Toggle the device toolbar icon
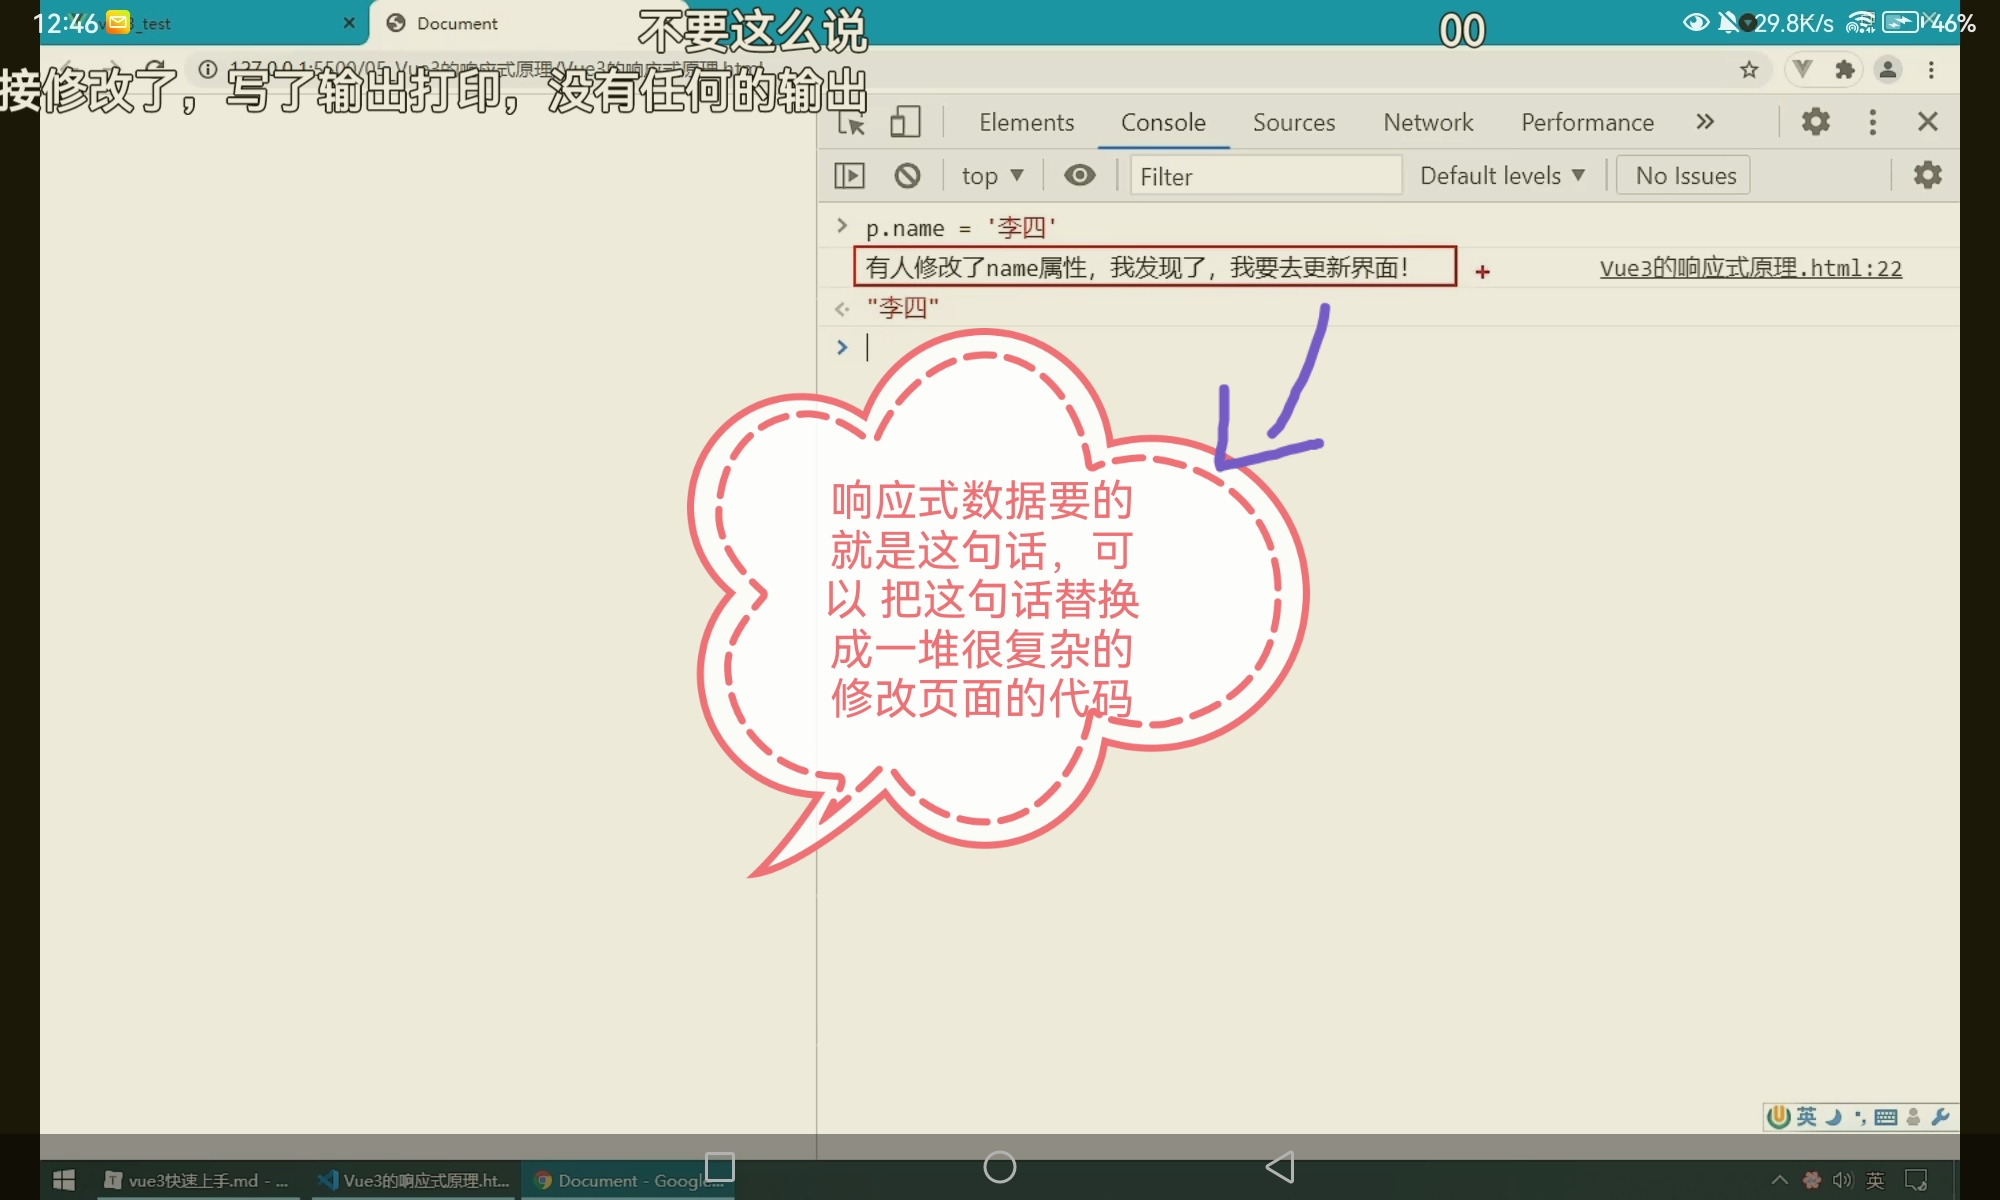The image size is (2000, 1200). (905, 122)
